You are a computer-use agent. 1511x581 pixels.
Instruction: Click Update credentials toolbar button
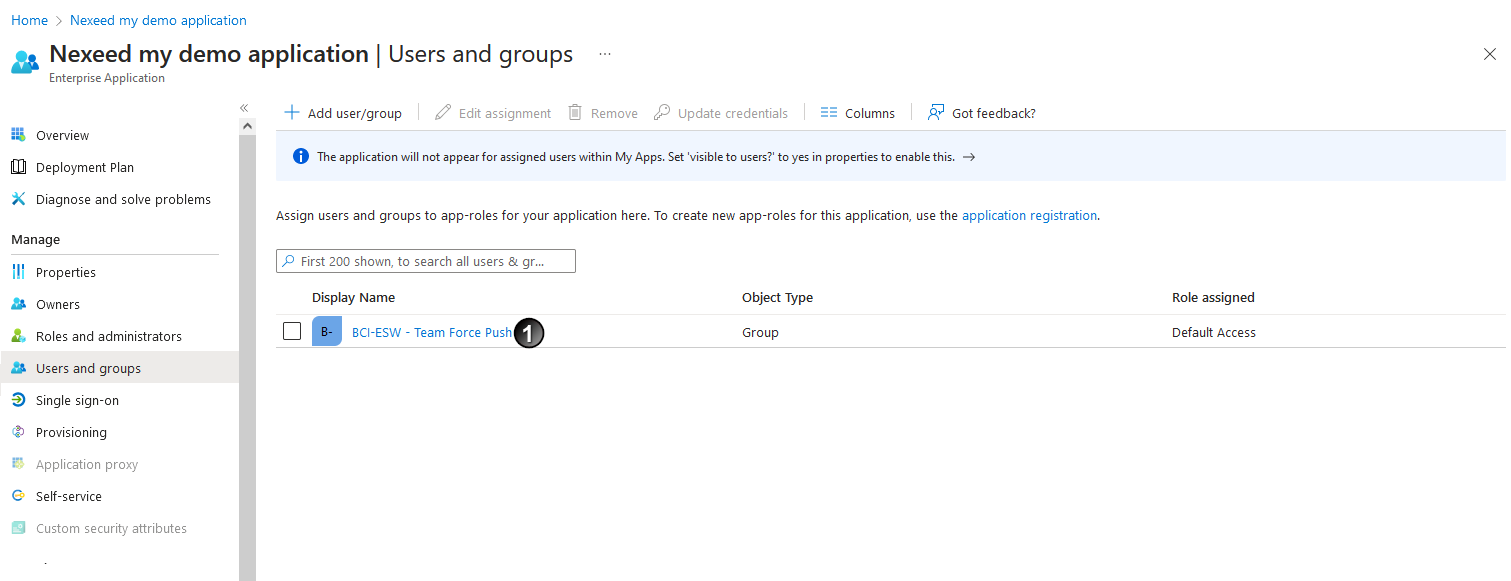(721, 113)
